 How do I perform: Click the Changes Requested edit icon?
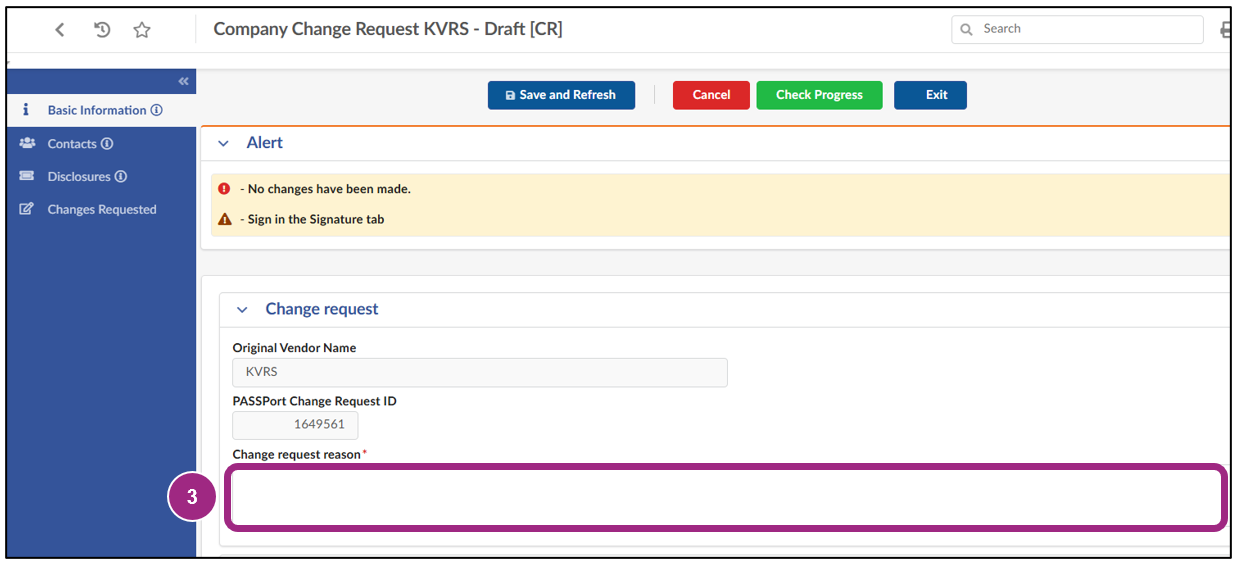(x=27, y=209)
